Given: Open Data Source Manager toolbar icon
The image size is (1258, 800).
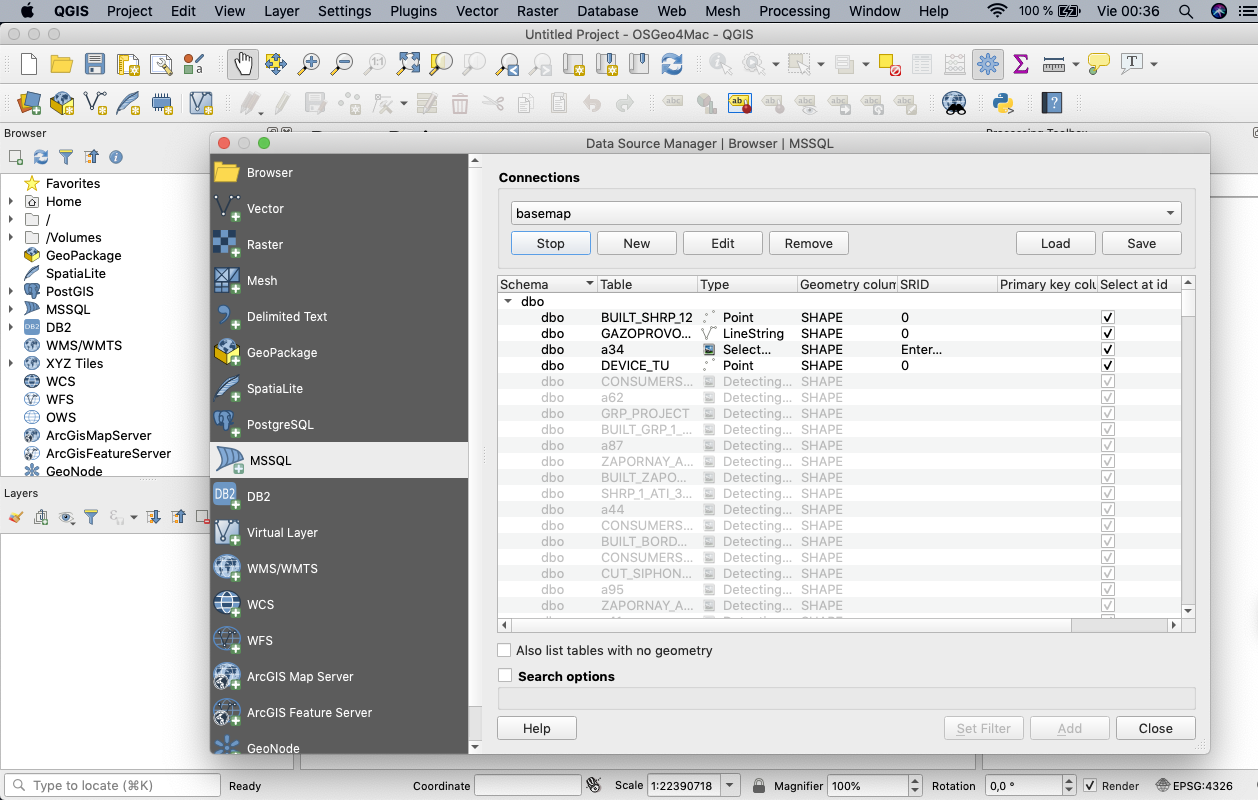Looking at the screenshot, I should pos(29,102).
